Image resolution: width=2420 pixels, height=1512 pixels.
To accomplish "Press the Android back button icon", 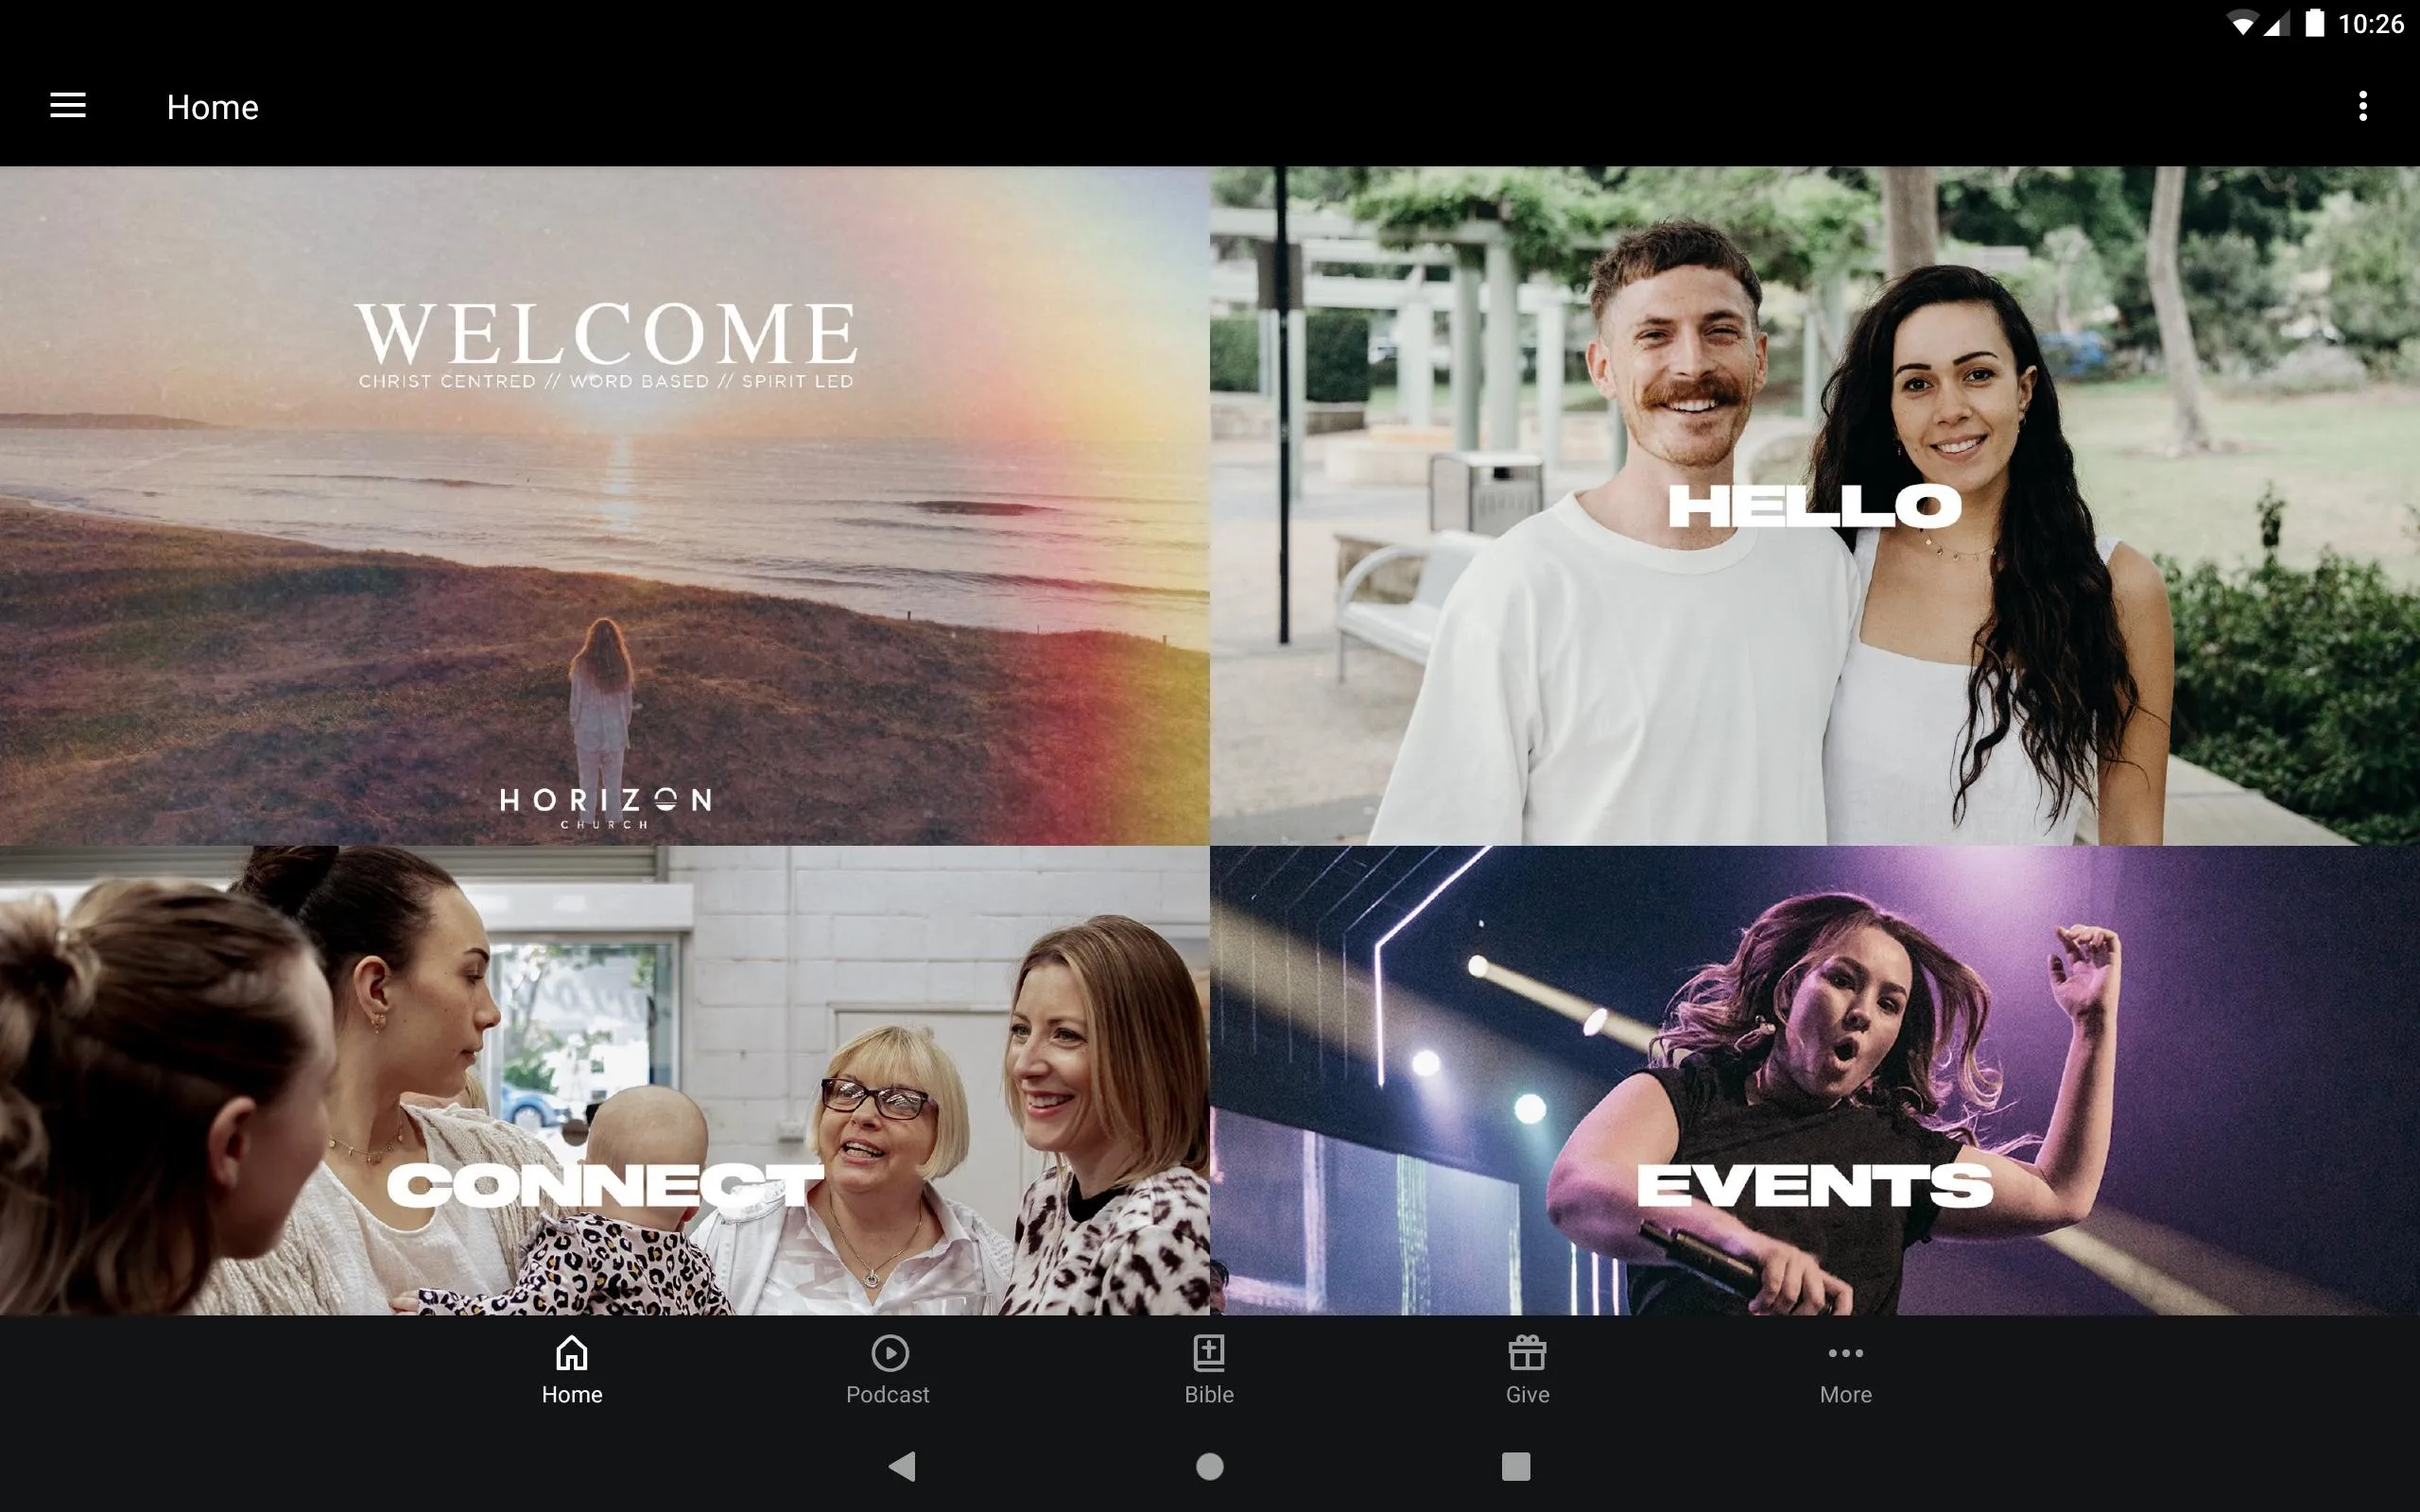I will [905, 1467].
